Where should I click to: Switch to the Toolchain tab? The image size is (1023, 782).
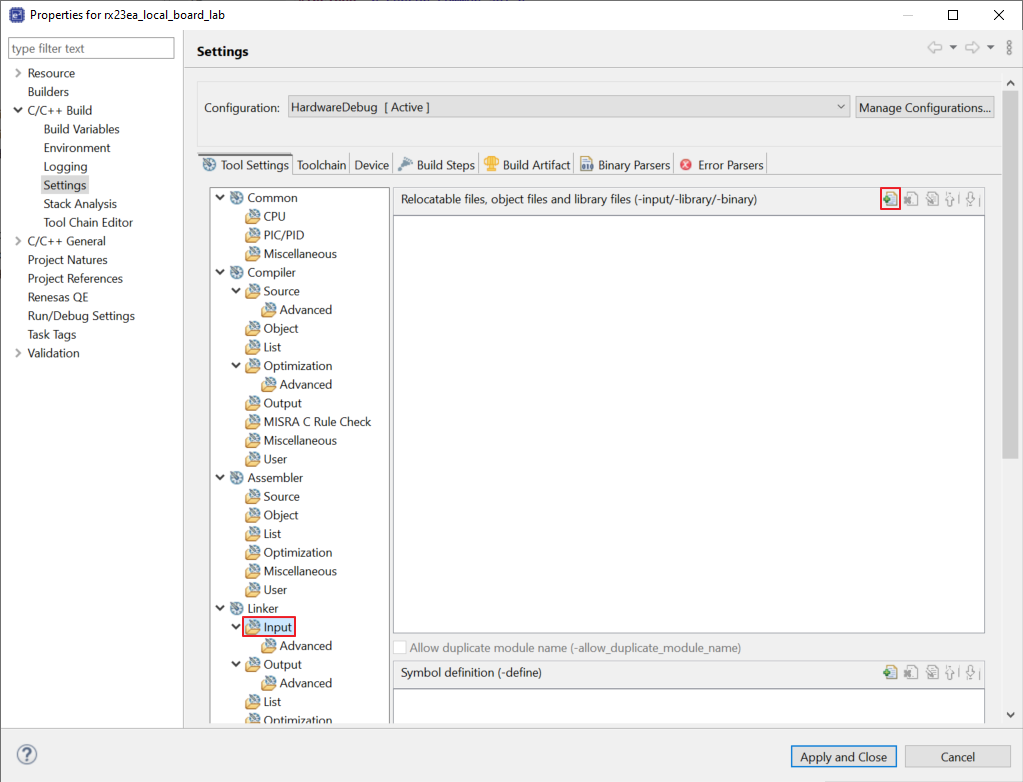[322, 165]
